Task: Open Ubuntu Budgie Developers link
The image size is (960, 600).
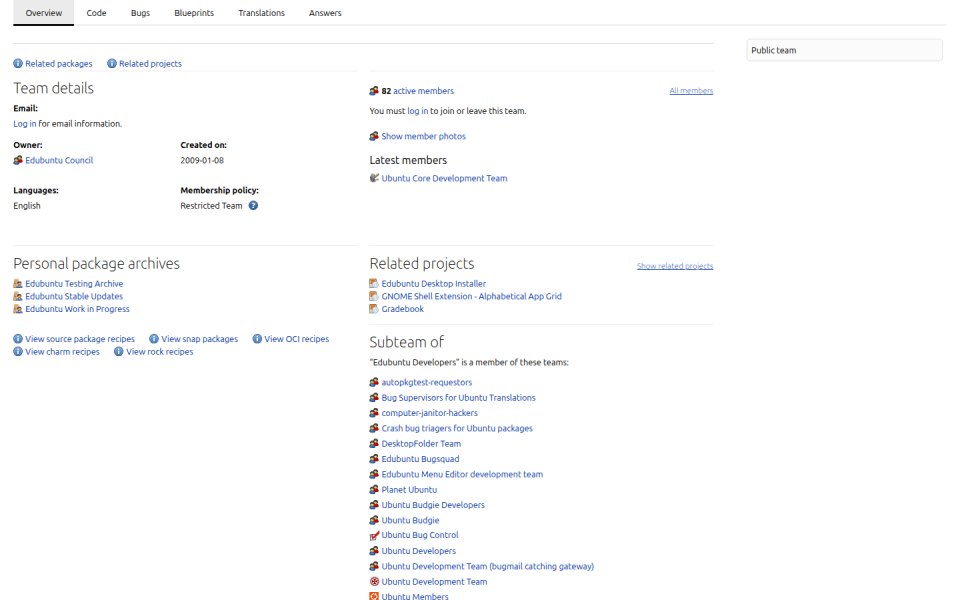Action: coord(433,505)
